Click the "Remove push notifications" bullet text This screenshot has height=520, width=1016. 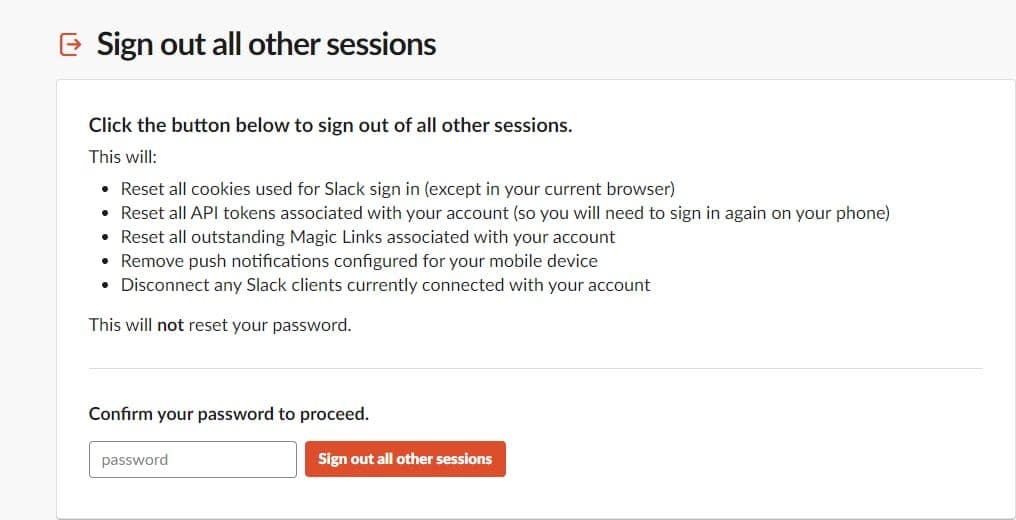[x=359, y=261]
